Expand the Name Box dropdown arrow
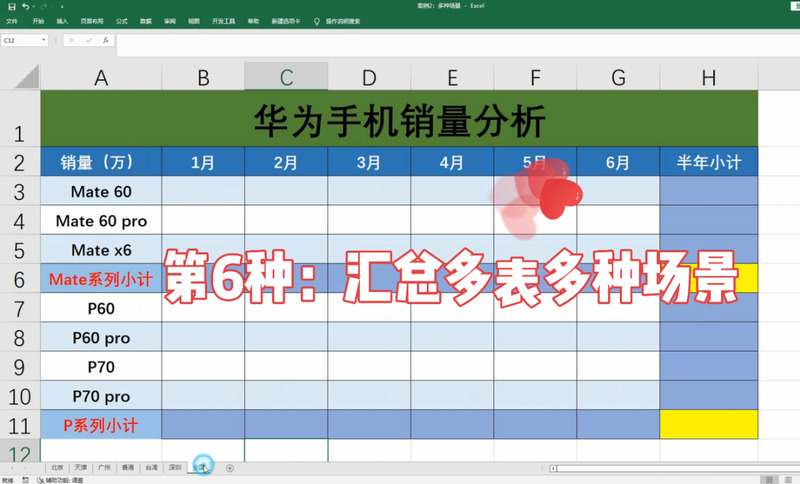Image resolution: width=800 pixels, height=484 pixels. point(44,40)
